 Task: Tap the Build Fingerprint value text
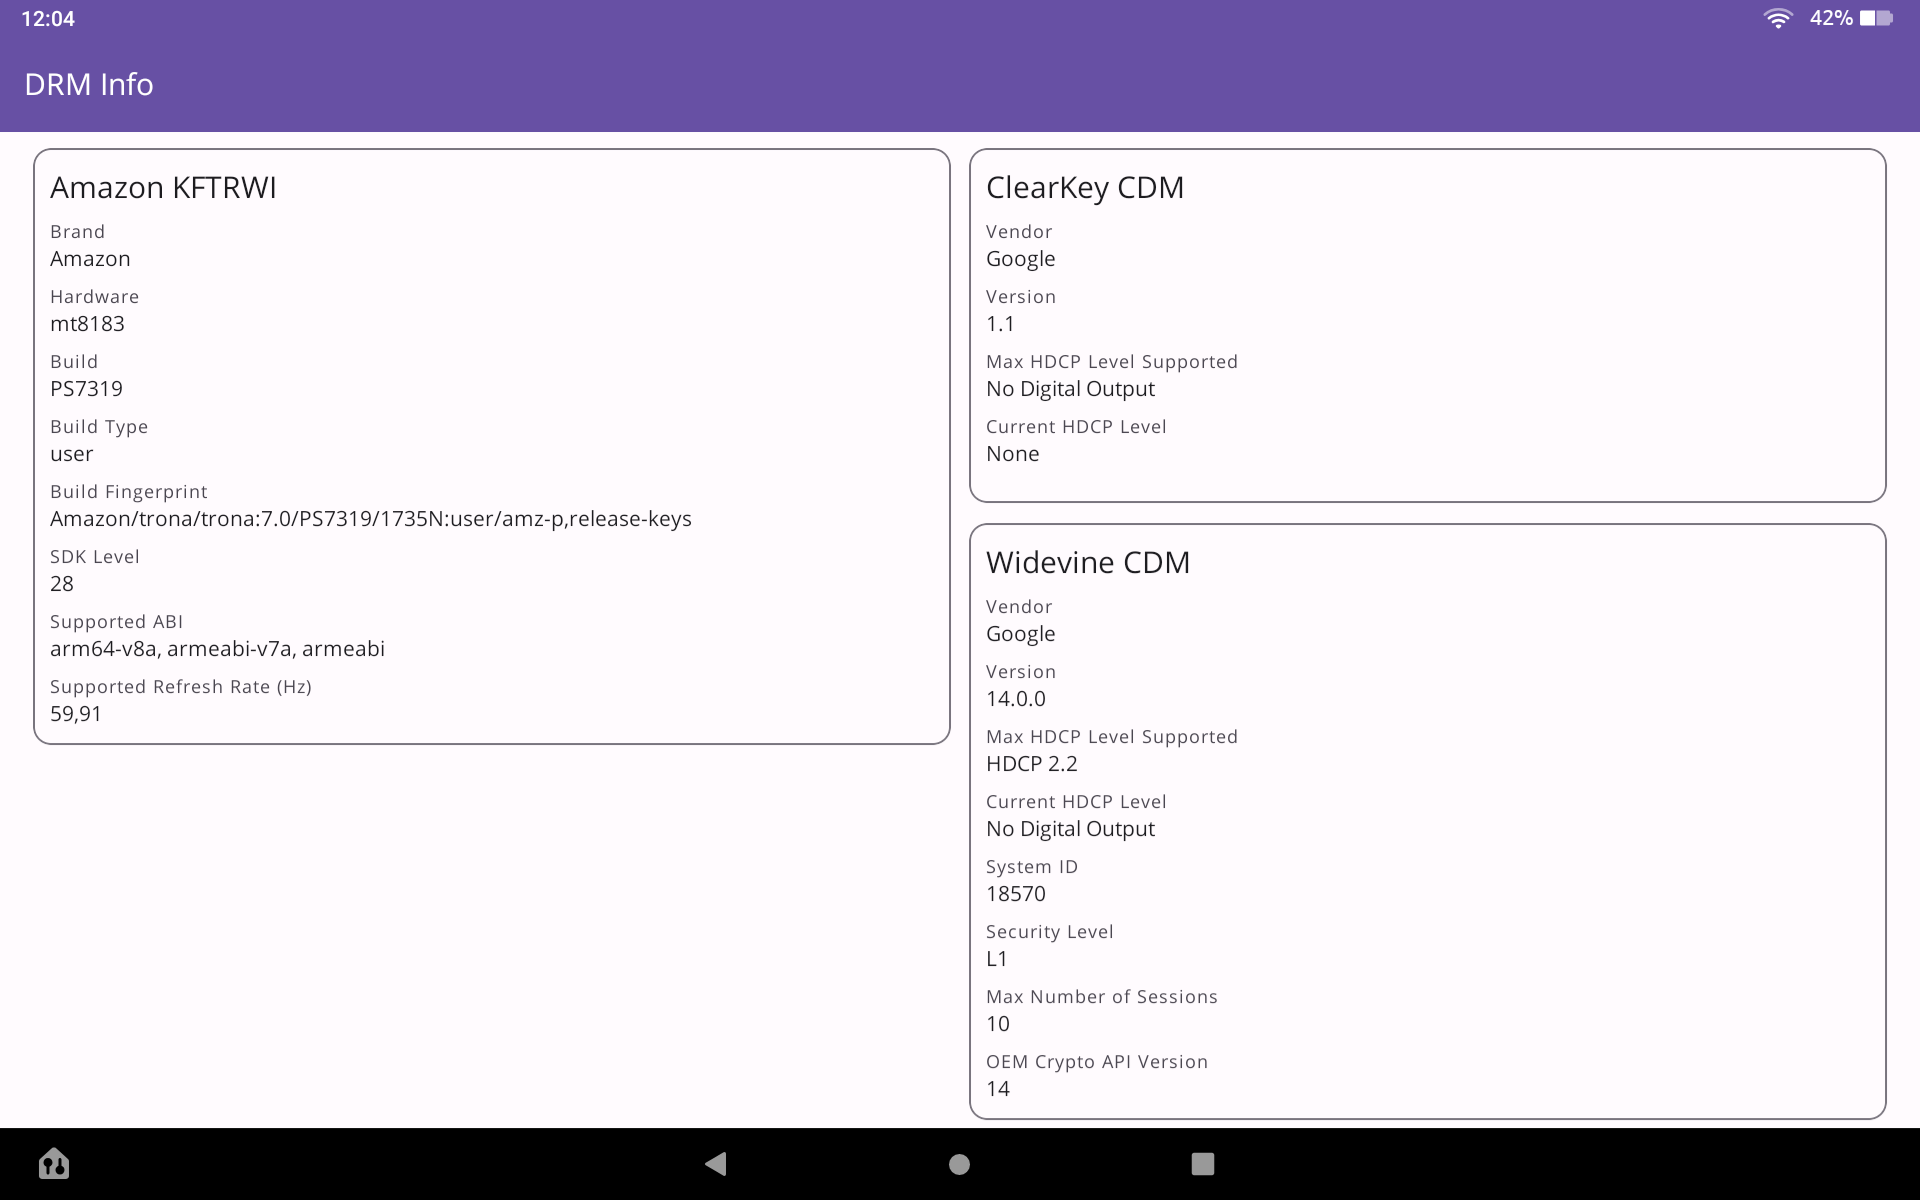pos(370,519)
